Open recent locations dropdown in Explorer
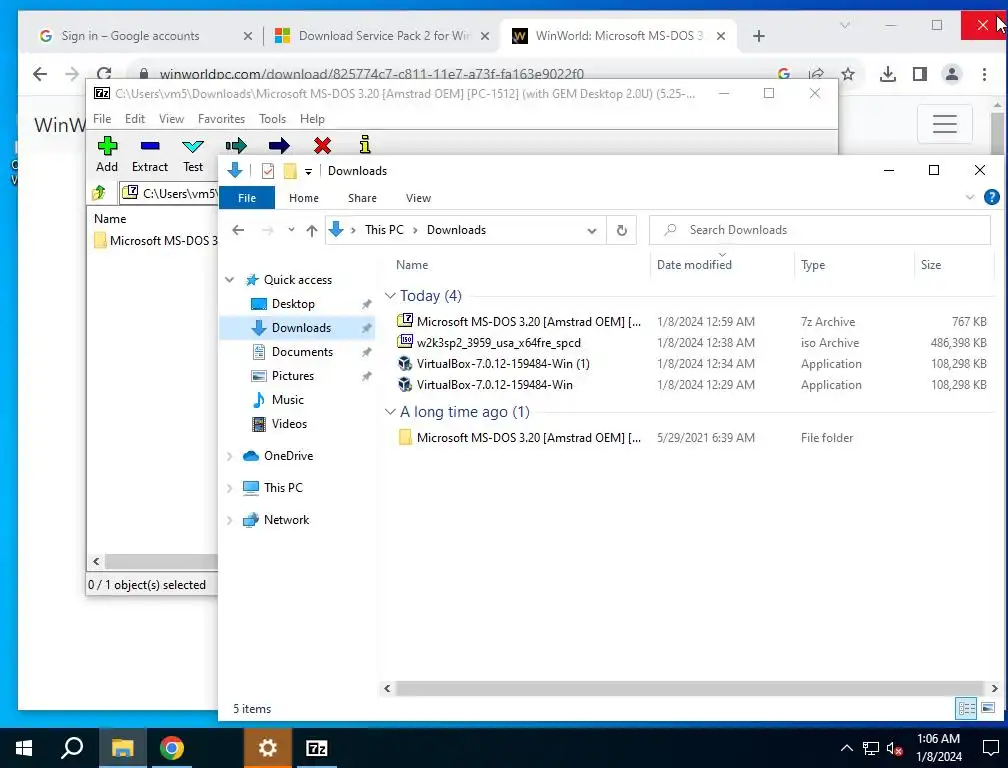Image resolution: width=1008 pixels, height=768 pixels. pos(291,229)
